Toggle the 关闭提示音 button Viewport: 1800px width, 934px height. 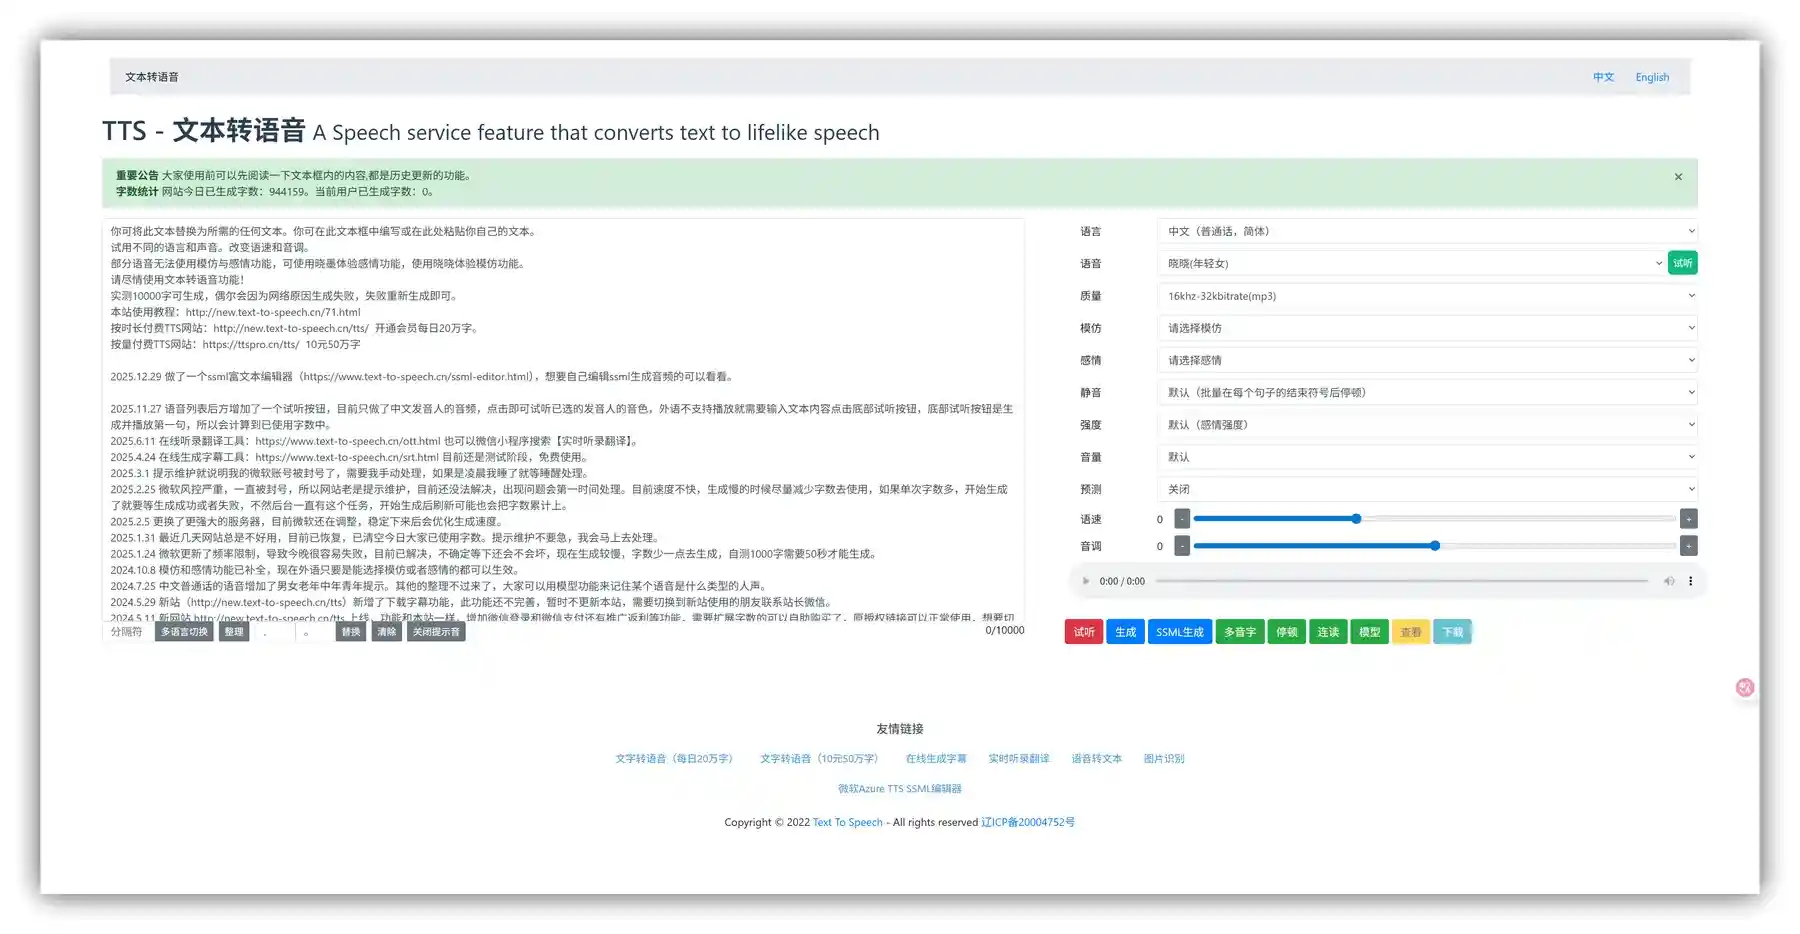pos(436,632)
